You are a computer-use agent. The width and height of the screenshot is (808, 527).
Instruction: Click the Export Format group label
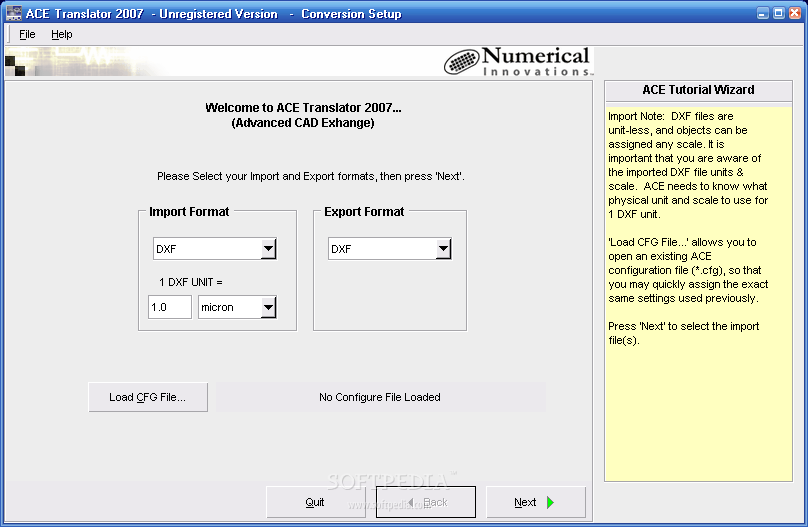click(x=364, y=212)
